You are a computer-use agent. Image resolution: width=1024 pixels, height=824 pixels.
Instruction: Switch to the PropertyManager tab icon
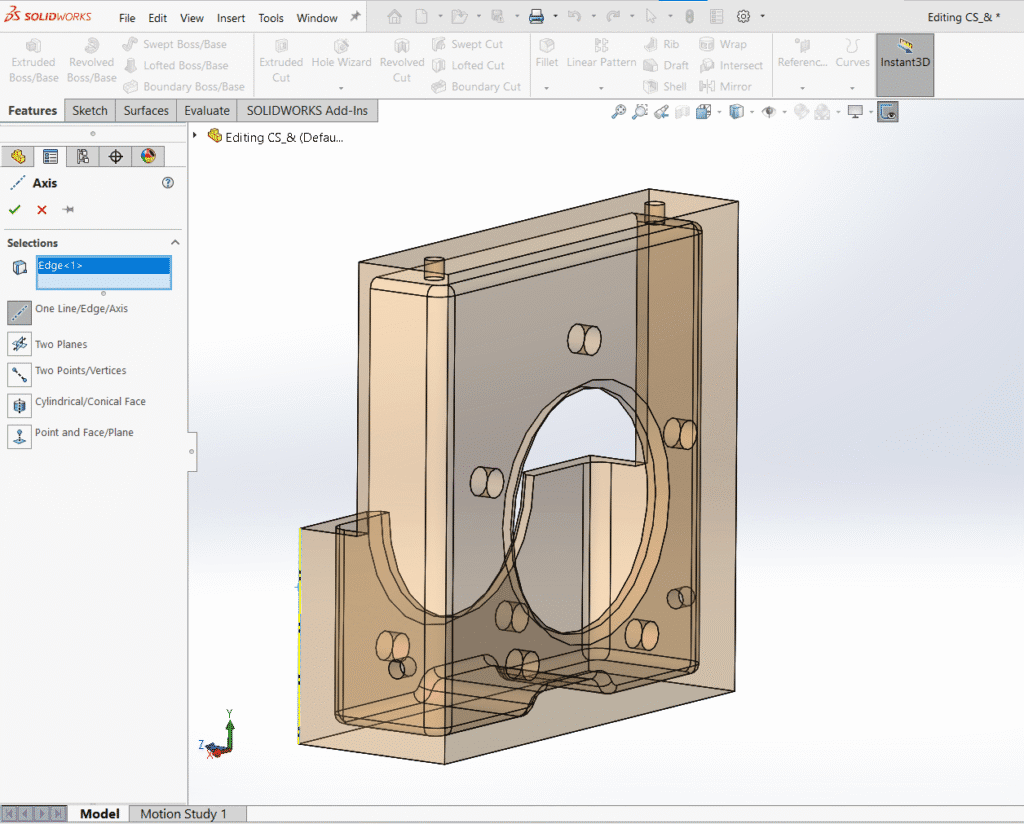click(50, 156)
